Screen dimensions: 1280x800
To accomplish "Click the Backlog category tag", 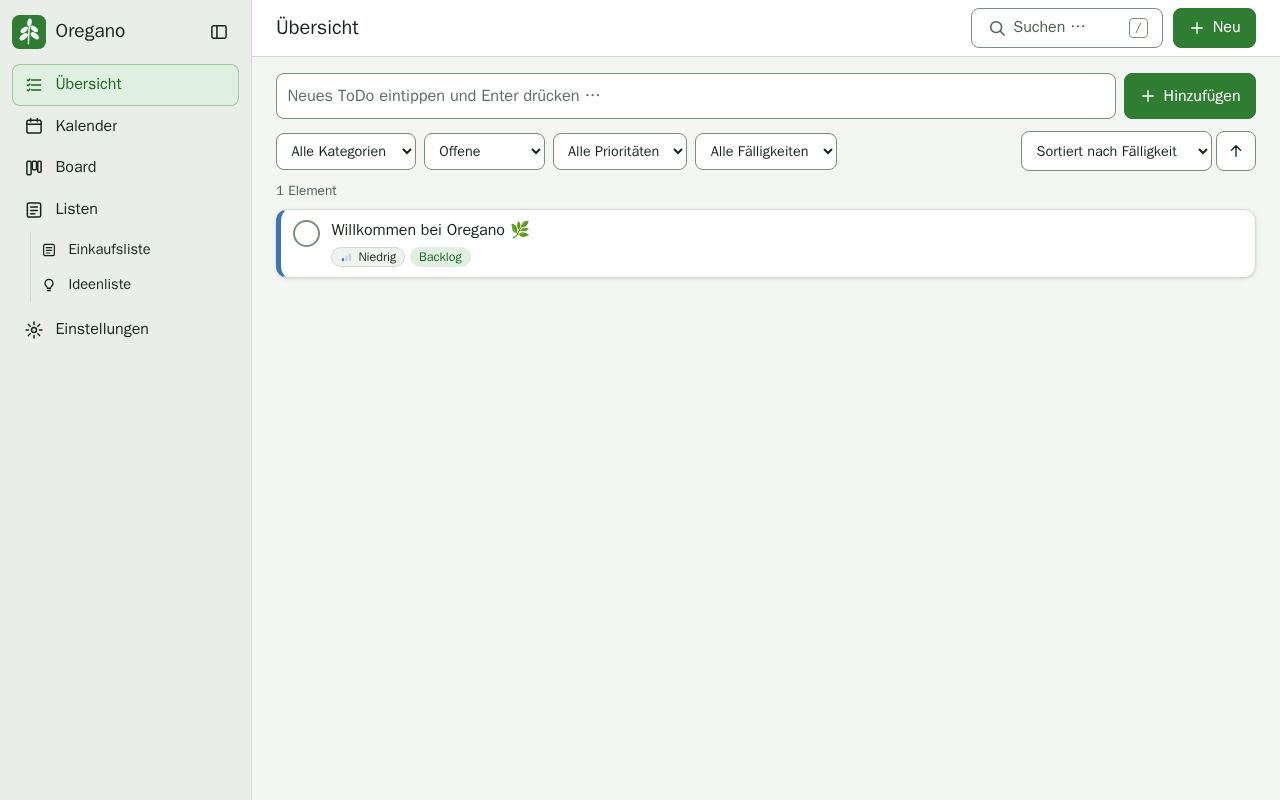I will tap(440, 257).
